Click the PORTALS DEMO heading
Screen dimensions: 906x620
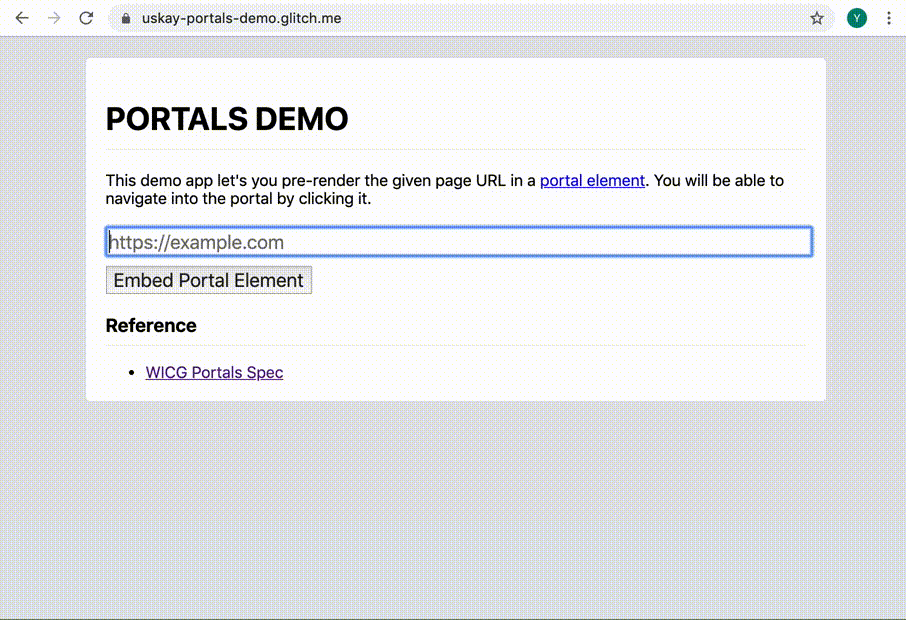(x=226, y=118)
